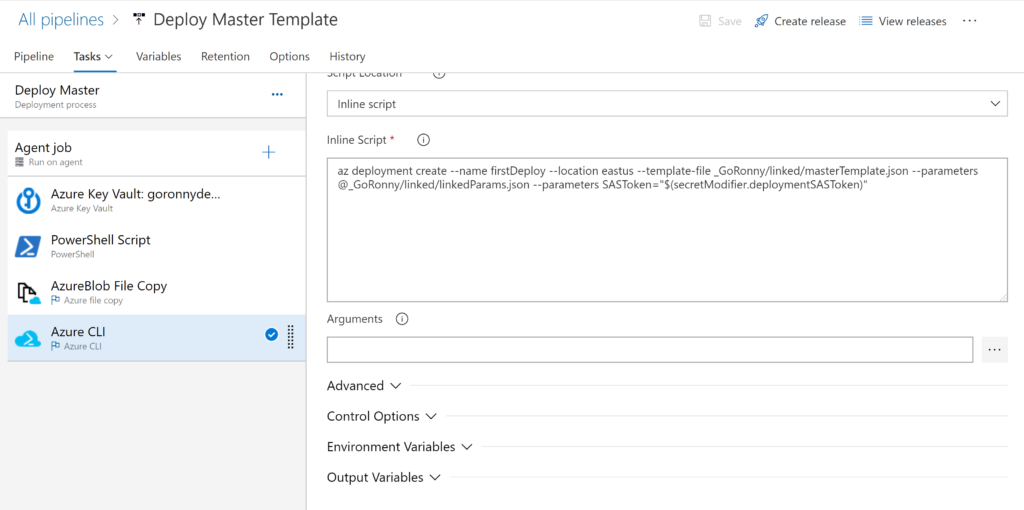Click the Create release button label
This screenshot has height=510, width=1024.
click(x=810, y=22)
